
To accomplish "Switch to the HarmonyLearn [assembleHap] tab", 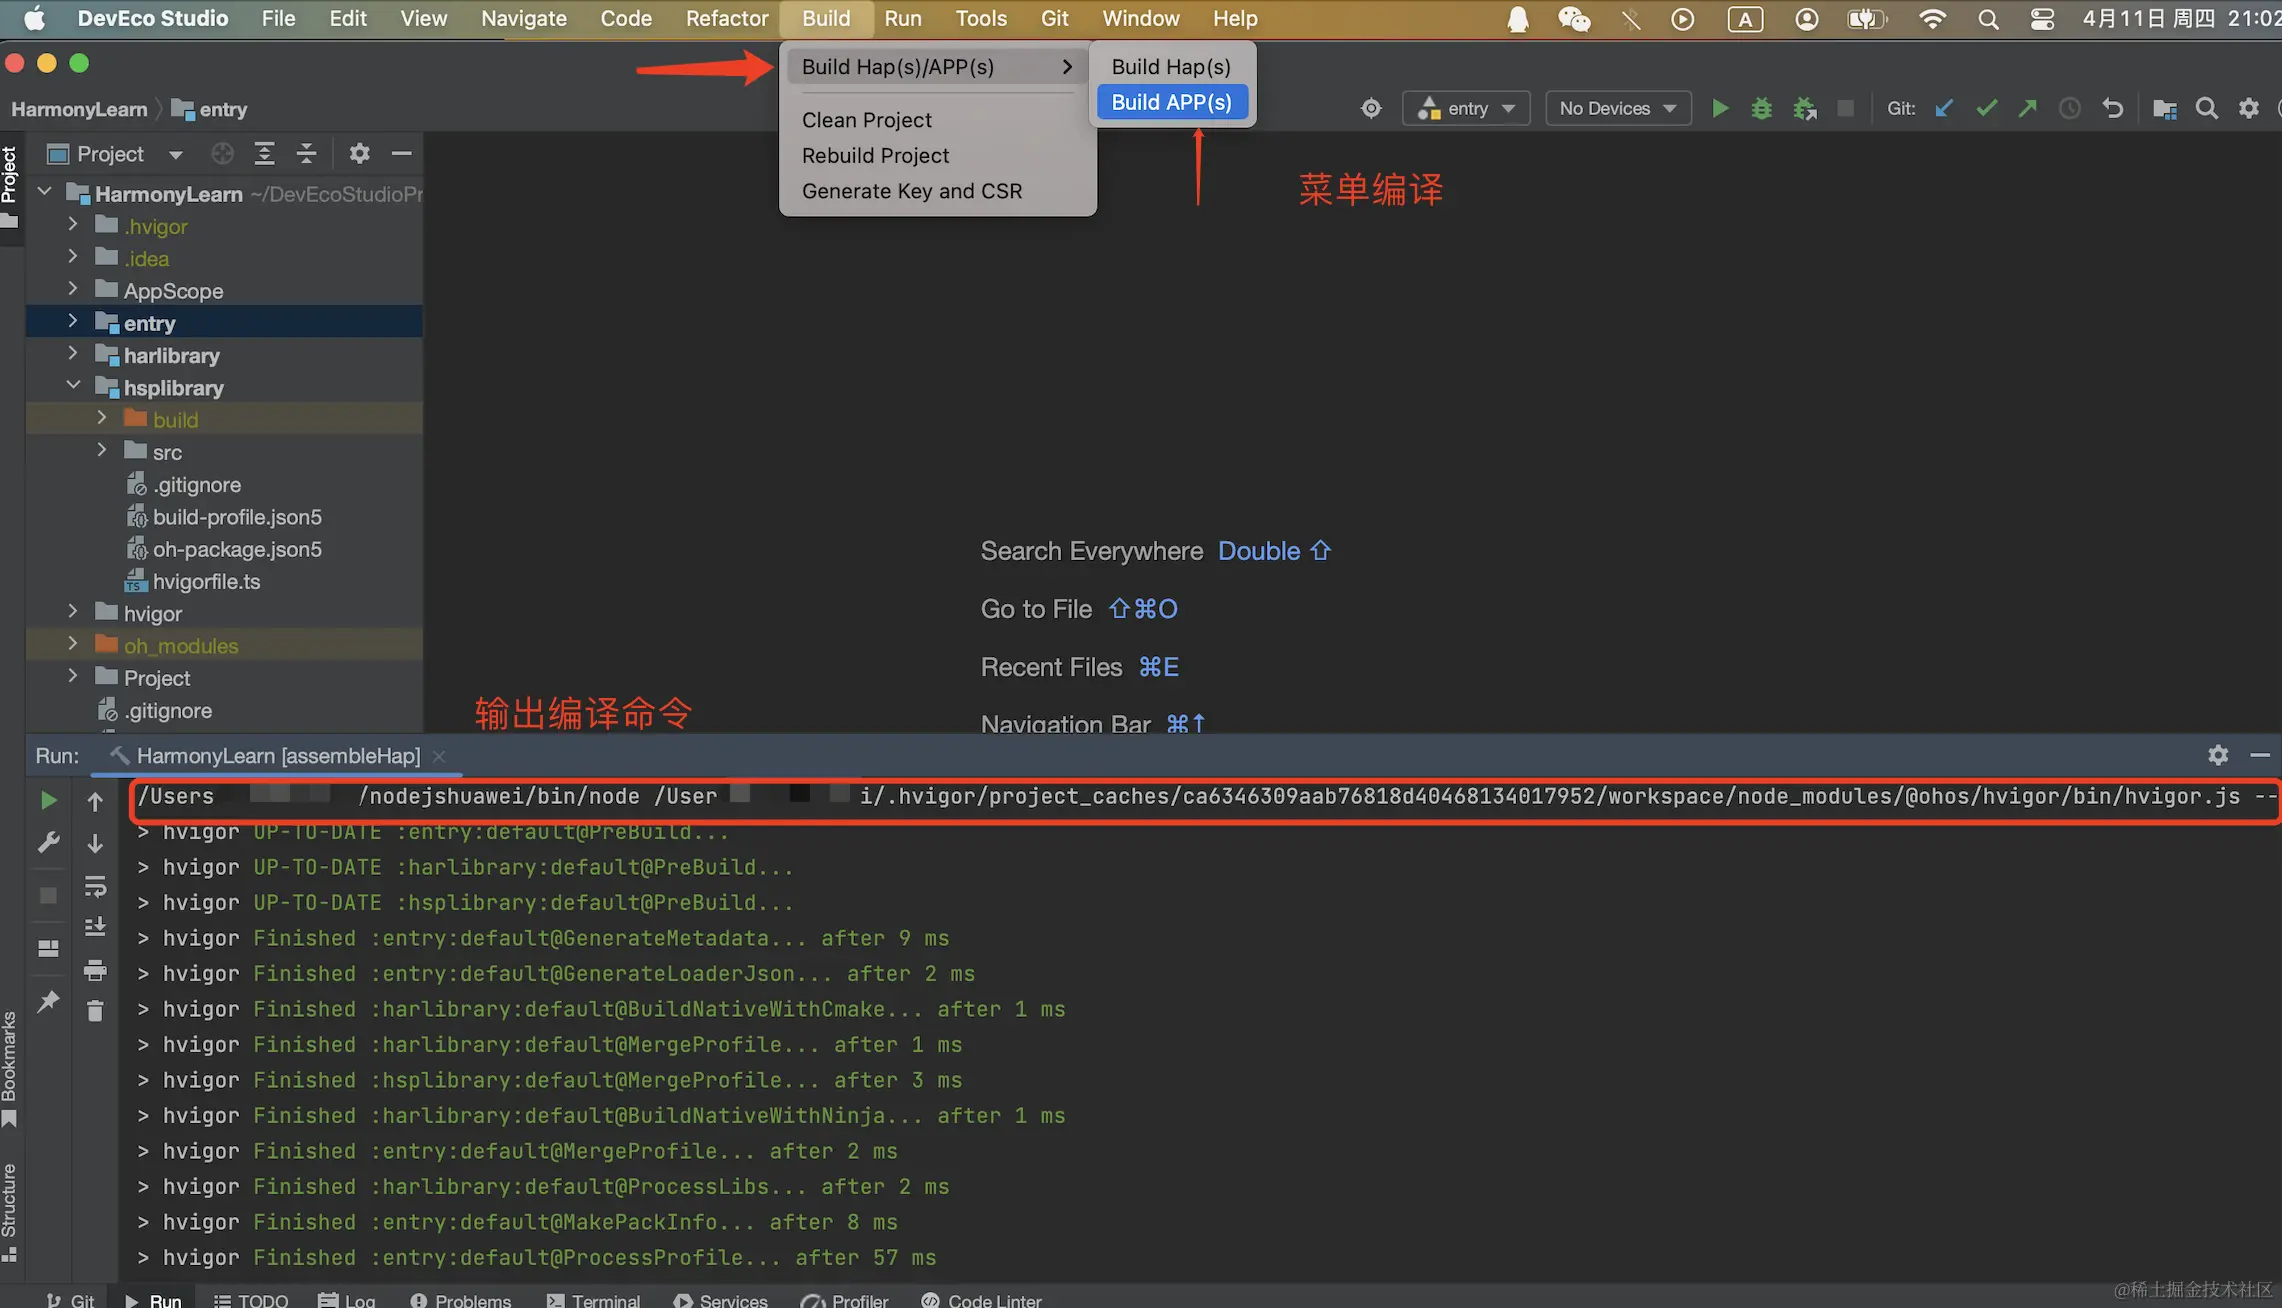I will [x=278, y=756].
